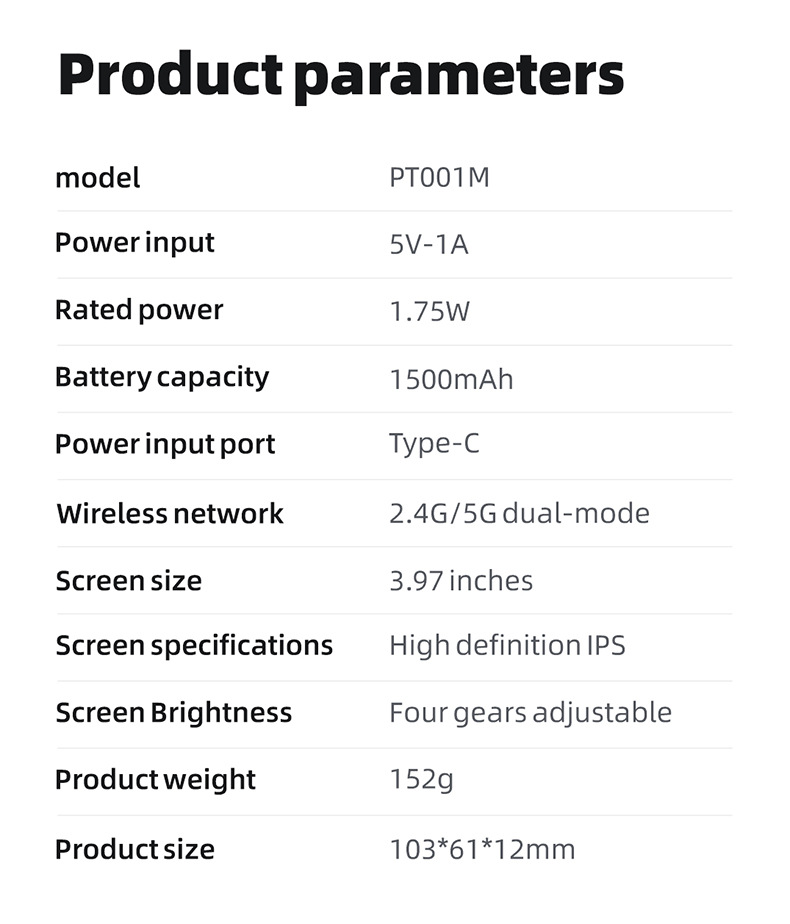Screen dimensions: 790x924
Task: Click the 1500mAh battery value
Action: tap(451, 379)
